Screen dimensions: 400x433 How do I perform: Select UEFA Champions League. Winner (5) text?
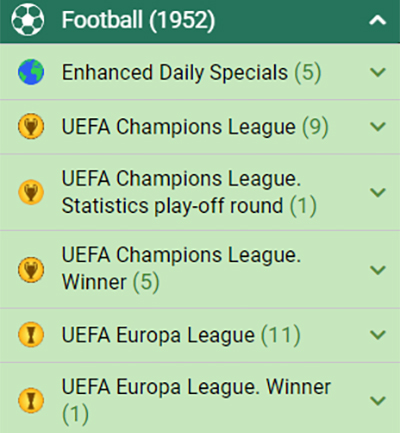182,269
